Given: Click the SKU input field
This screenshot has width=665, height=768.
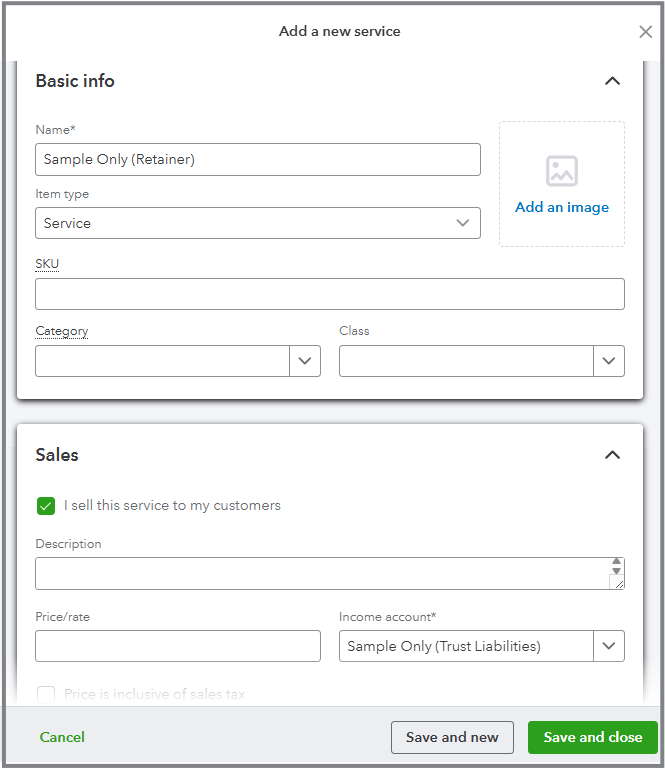Looking at the screenshot, I should (330, 294).
